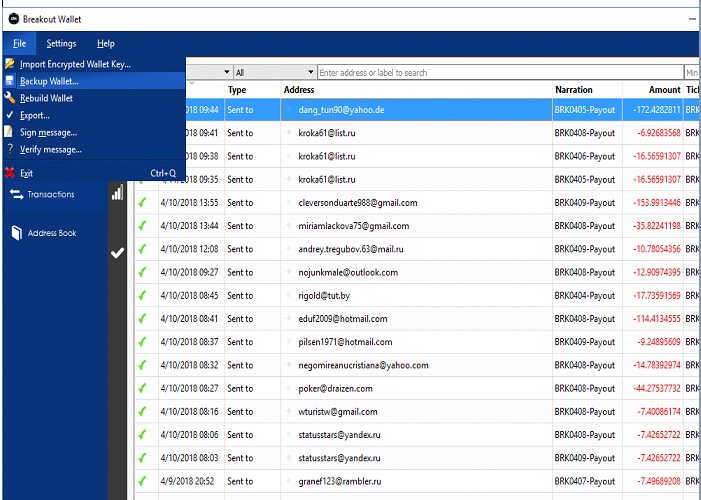Select Backup Wallet from File menu
The width and height of the screenshot is (701, 500).
pyautogui.click(x=94, y=81)
